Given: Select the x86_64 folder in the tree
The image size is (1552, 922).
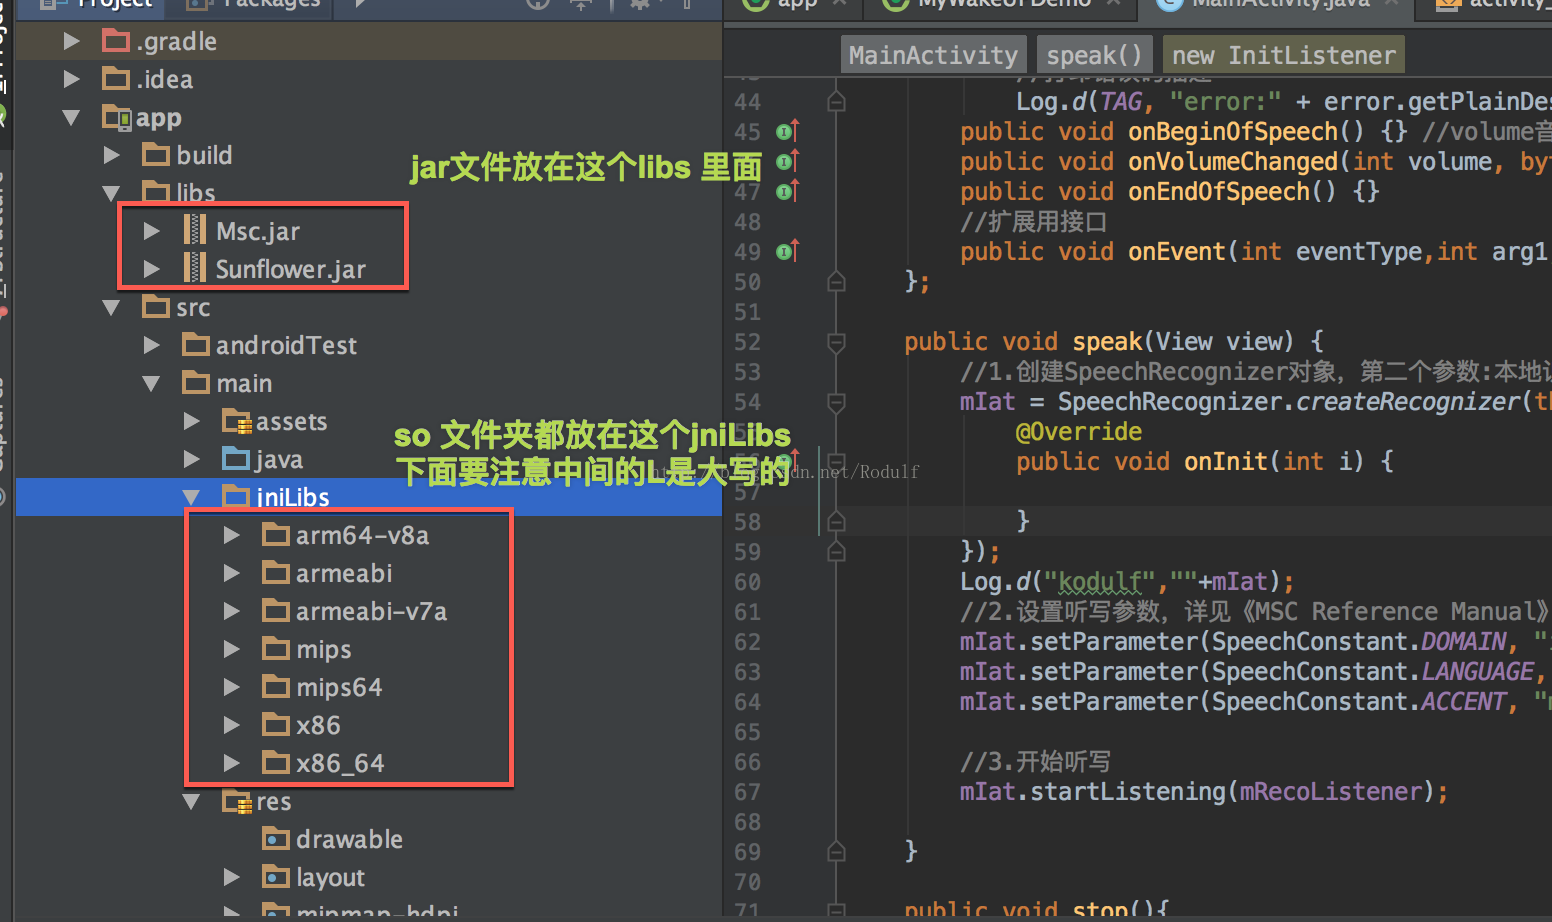Looking at the screenshot, I should click(340, 763).
